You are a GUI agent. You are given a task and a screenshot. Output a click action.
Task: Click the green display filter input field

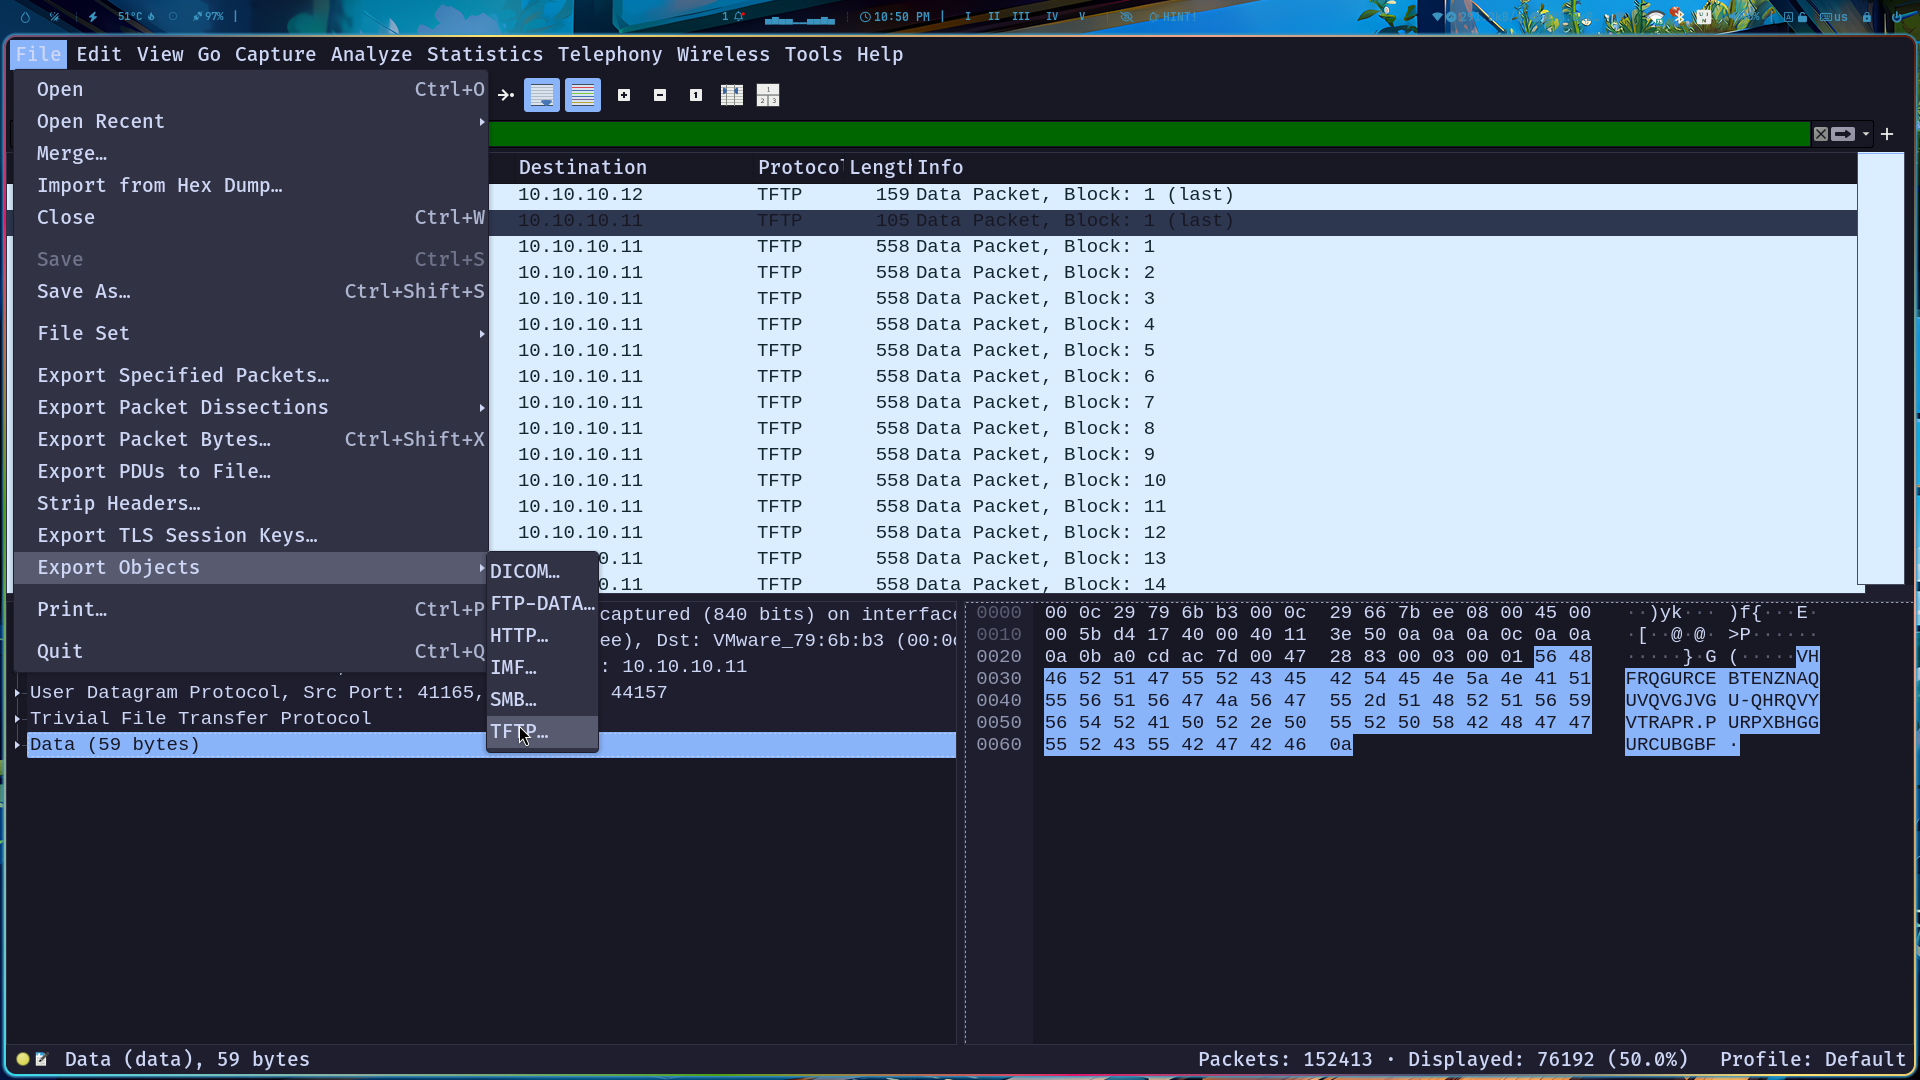pos(1149,134)
